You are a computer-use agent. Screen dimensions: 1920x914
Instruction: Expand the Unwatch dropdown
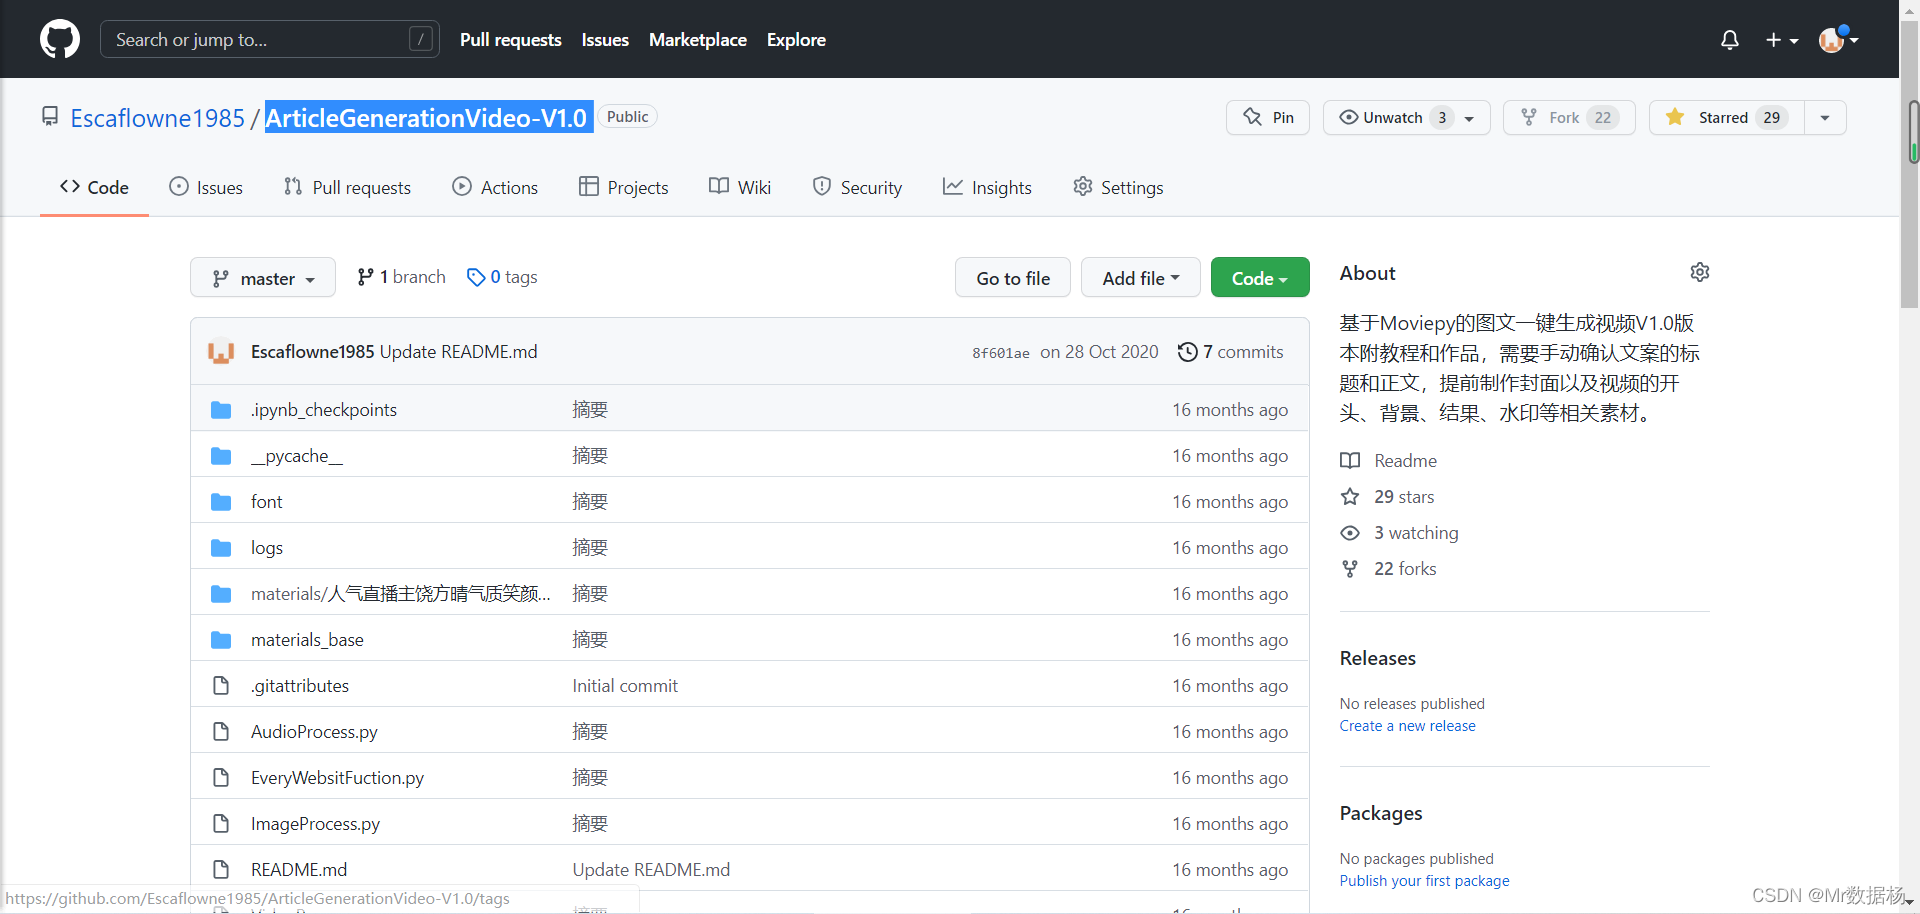pyautogui.click(x=1407, y=117)
